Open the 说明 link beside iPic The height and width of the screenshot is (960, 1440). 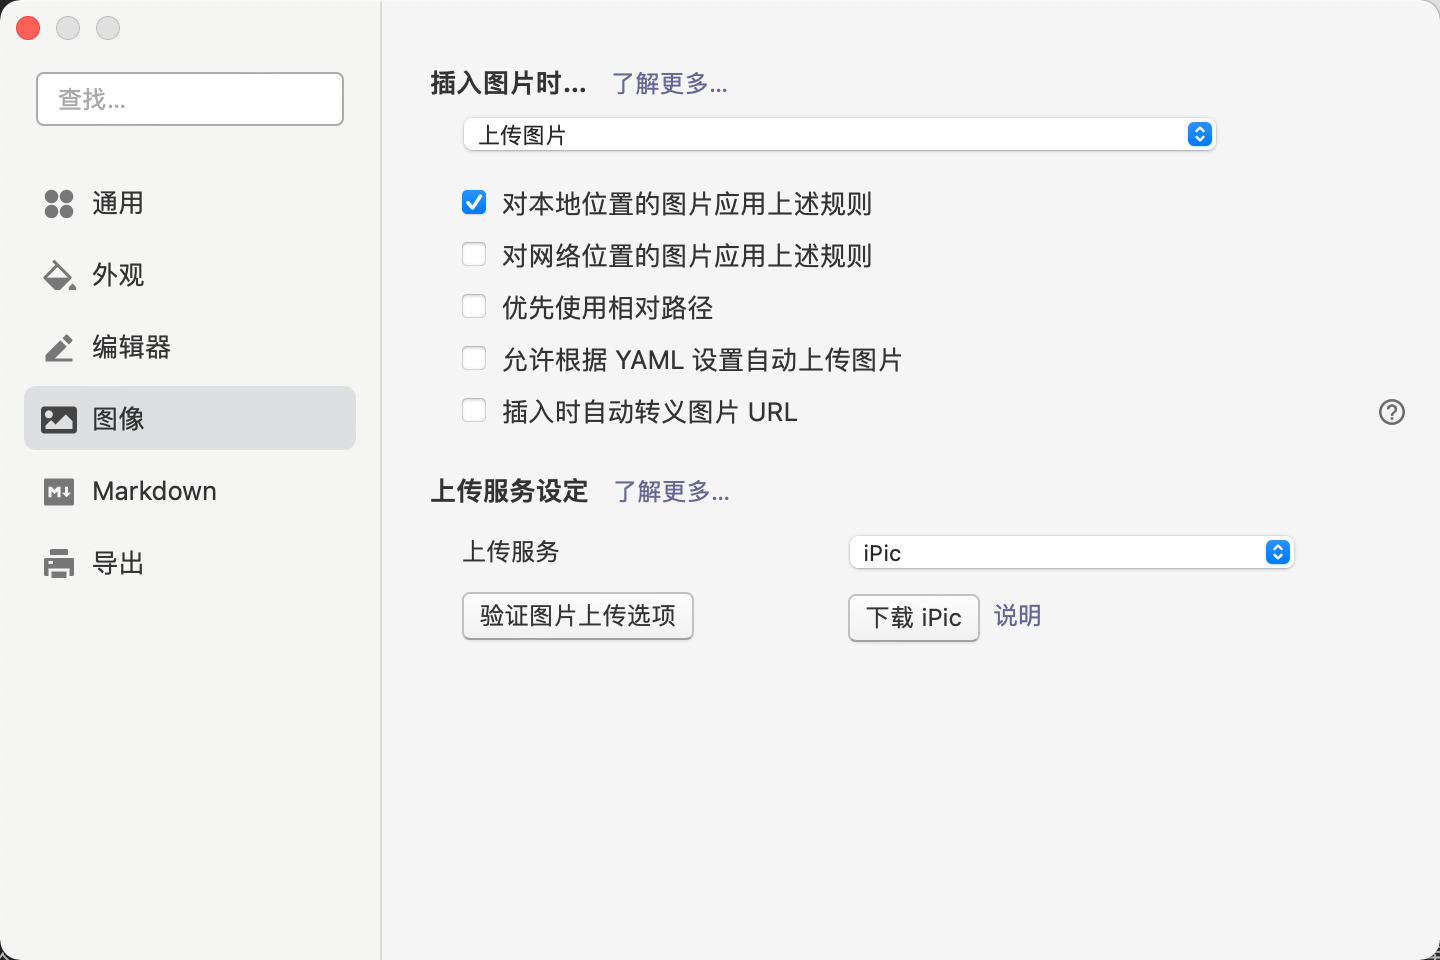tap(1017, 616)
